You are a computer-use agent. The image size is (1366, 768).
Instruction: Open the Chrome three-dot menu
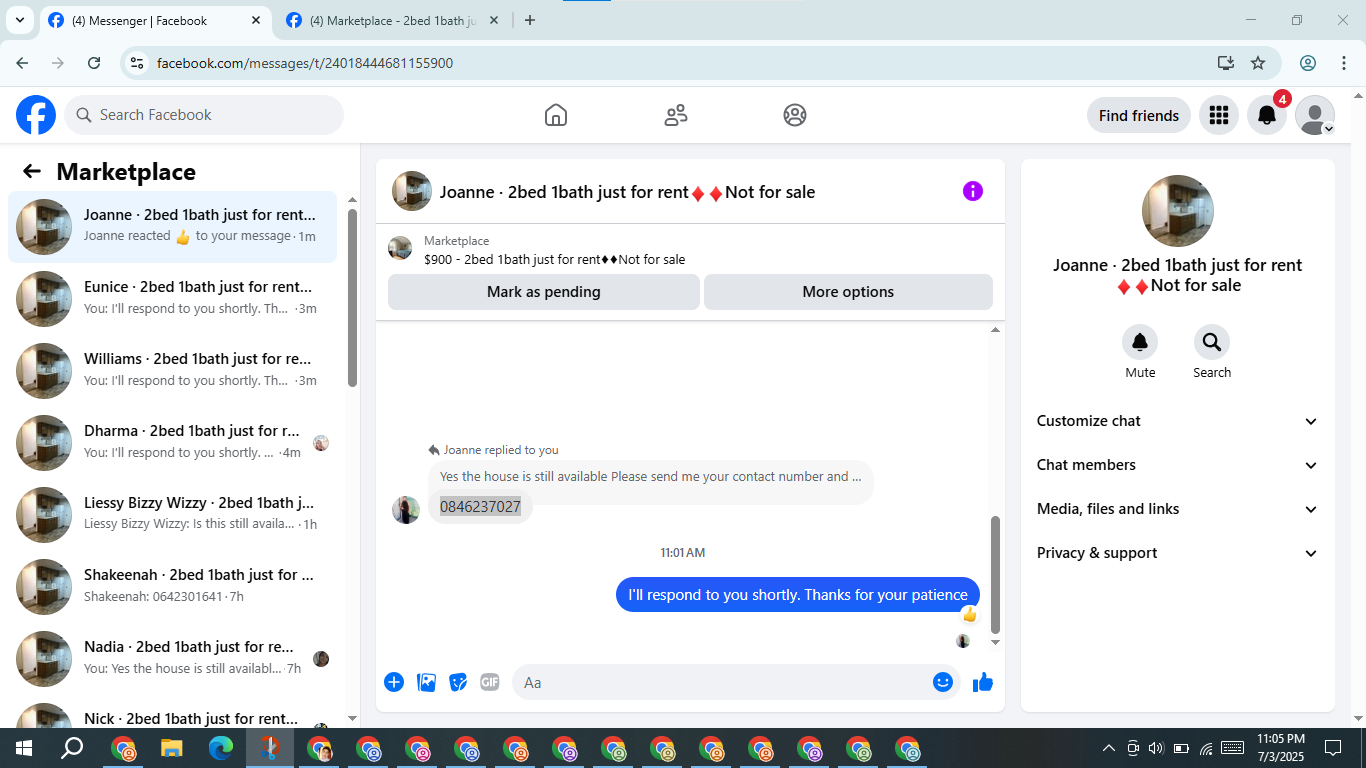(x=1344, y=63)
